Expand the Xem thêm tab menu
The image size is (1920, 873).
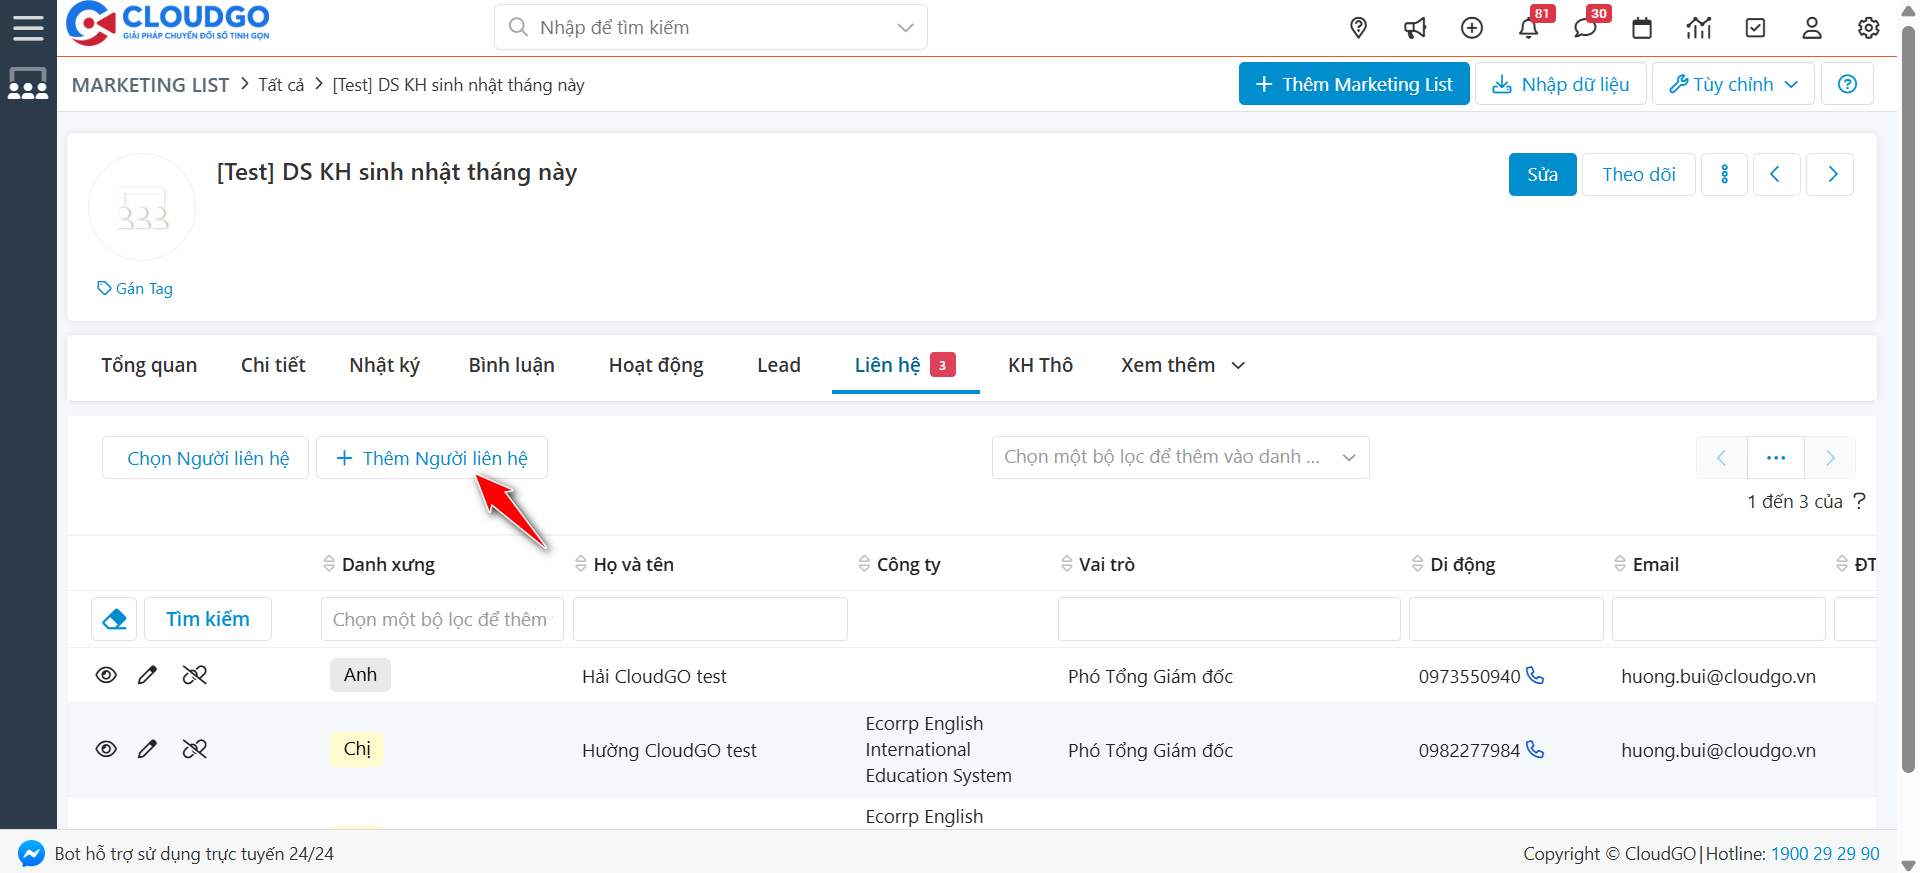click(x=1182, y=365)
